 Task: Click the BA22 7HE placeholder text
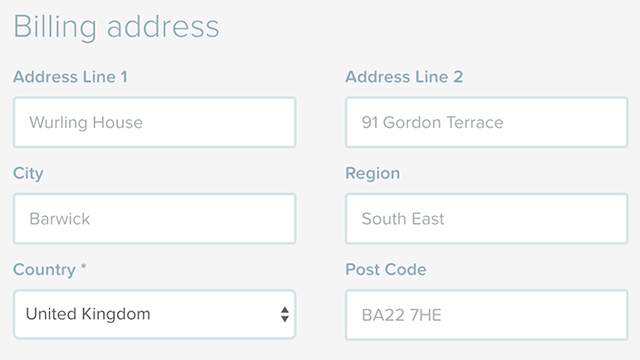coord(402,315)
